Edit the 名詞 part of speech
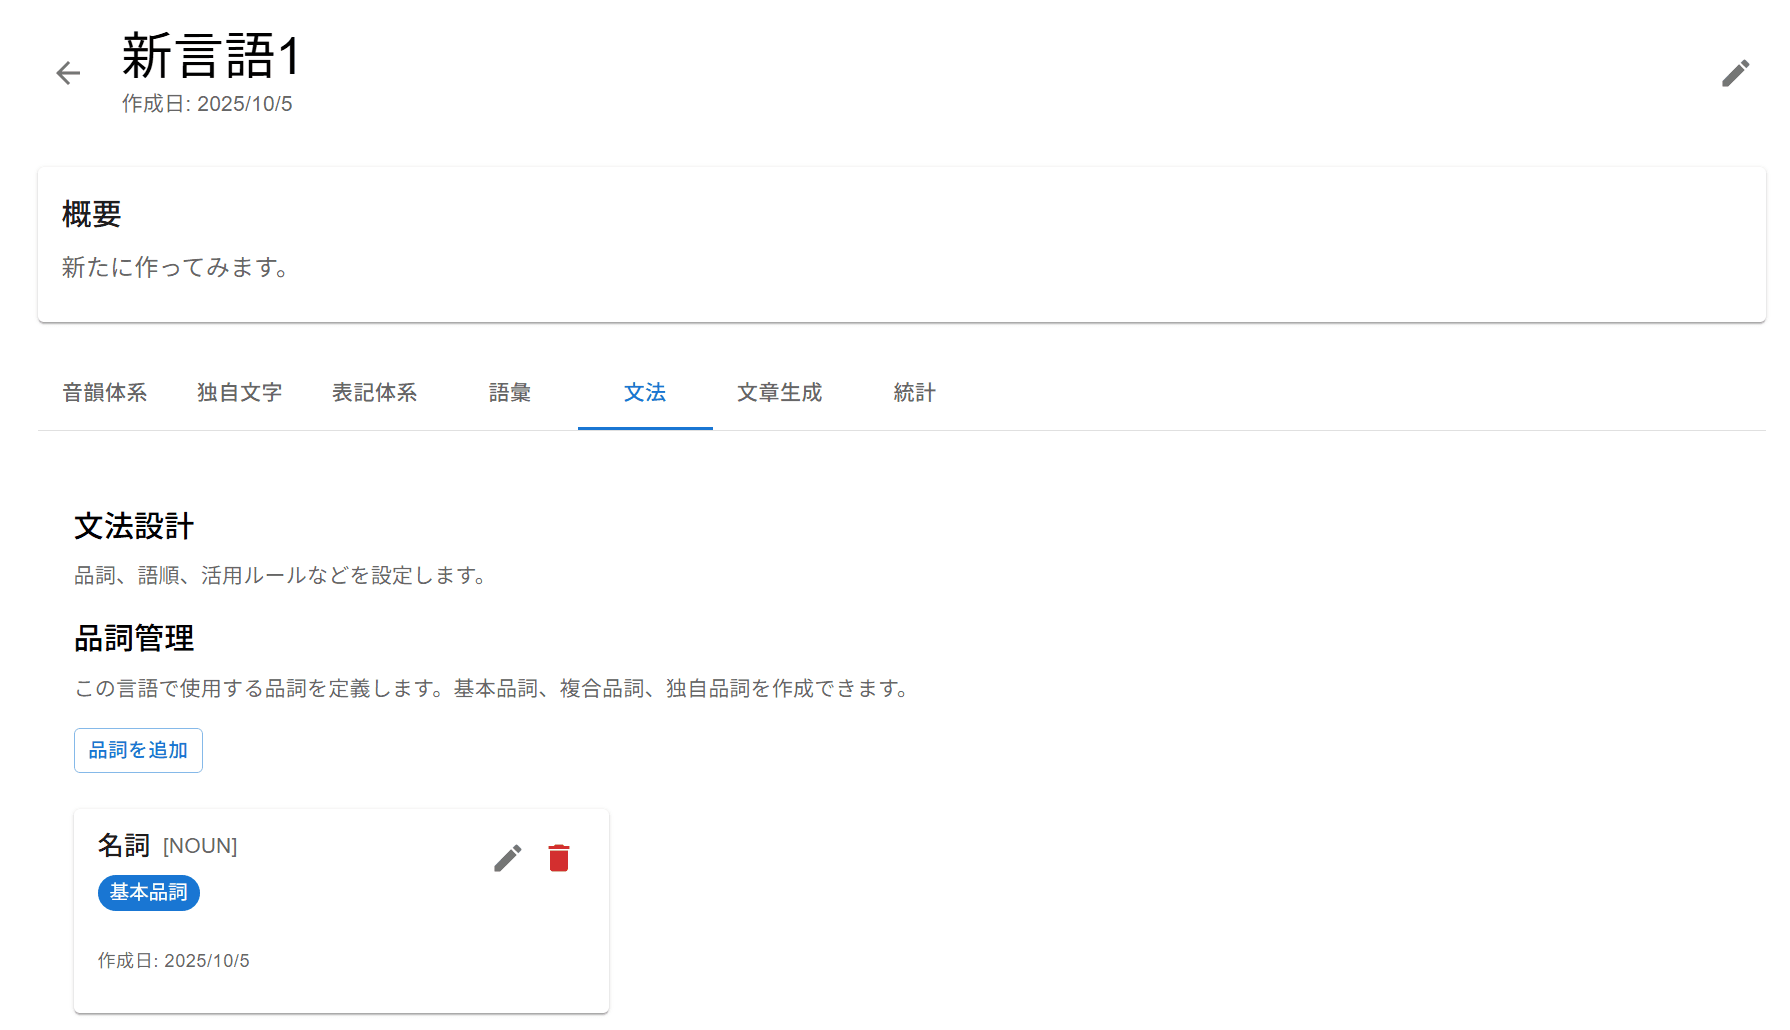The image size is (1790, 1030). click(507, 858)
